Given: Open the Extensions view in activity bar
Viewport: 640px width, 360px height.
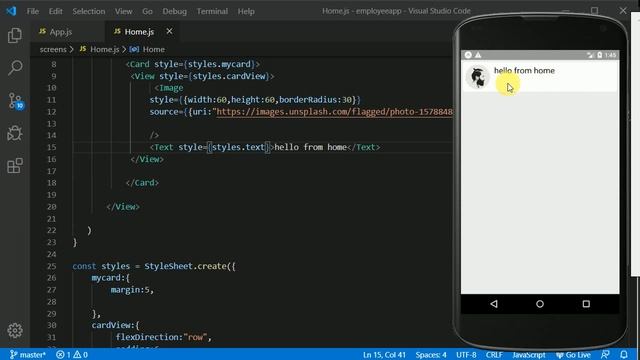Looking at the screenshot, I should pos(15,166).
